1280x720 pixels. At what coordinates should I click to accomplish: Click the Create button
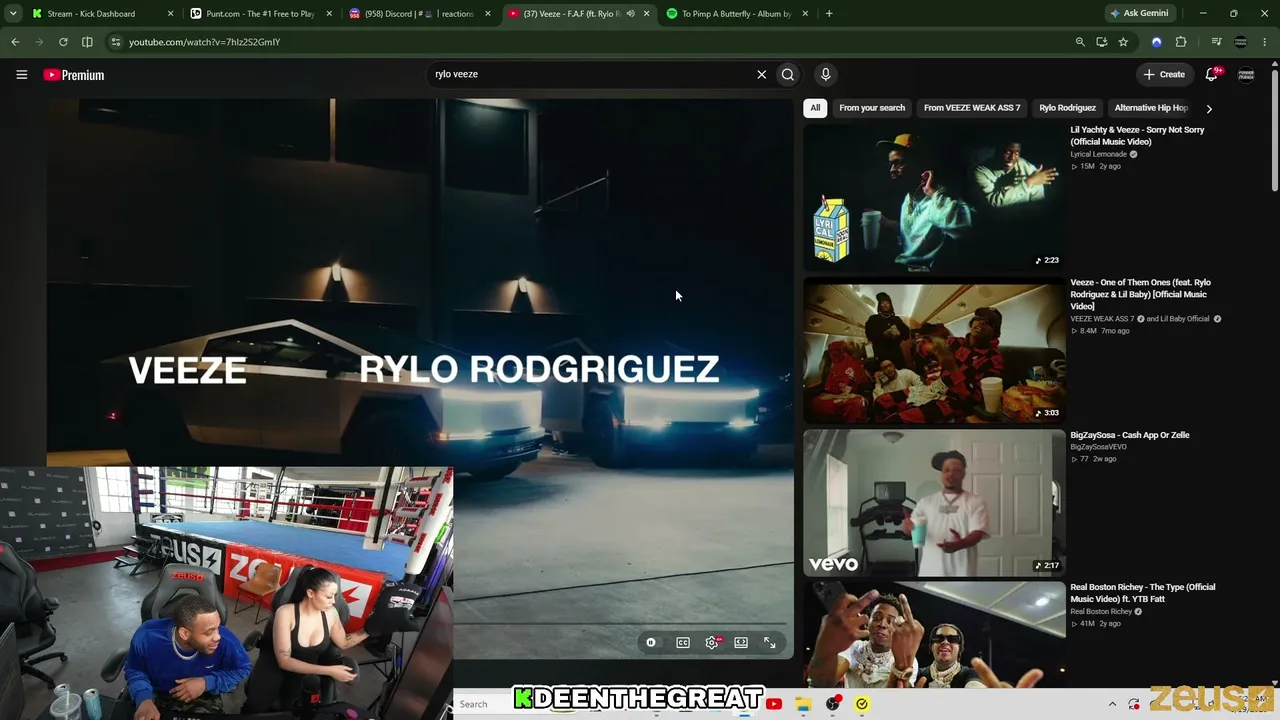click(1164, 74)
